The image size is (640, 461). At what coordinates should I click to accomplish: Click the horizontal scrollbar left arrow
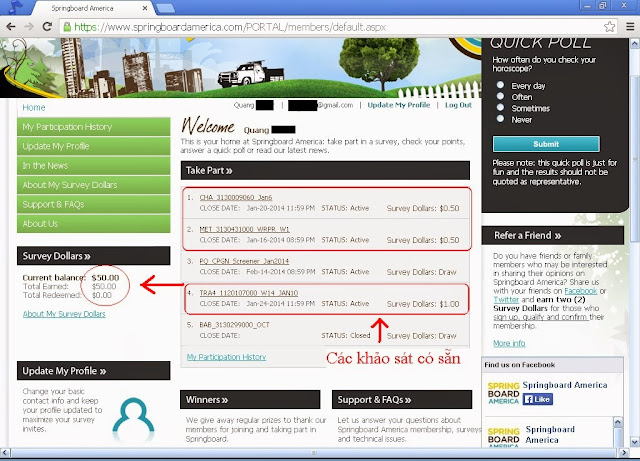pyautogui.click(x=5, y=452)
